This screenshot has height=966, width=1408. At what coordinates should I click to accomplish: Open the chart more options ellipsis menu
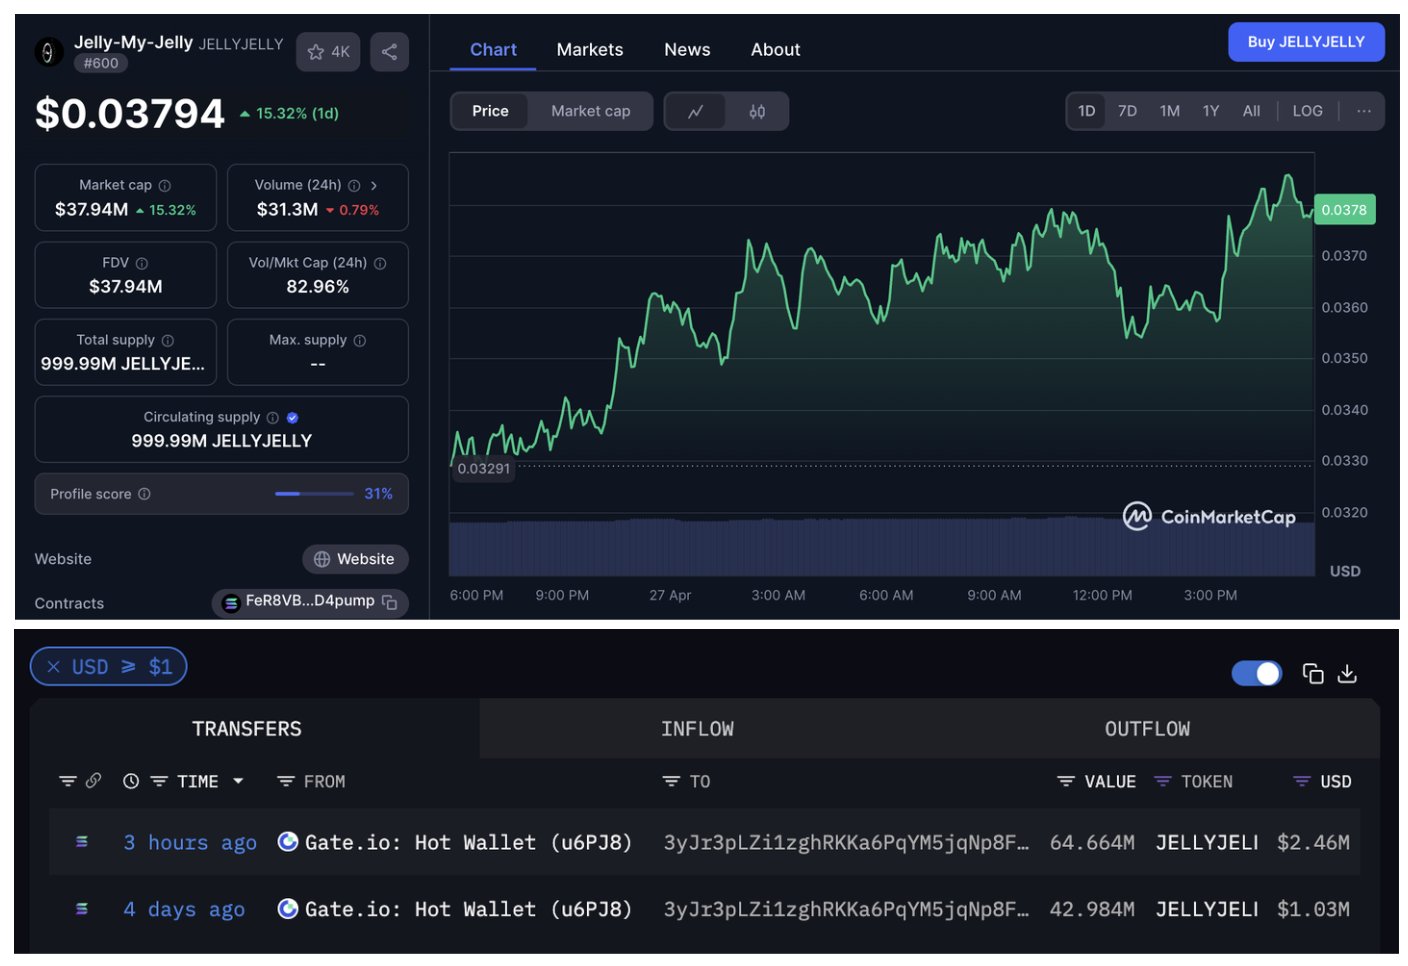(x=1363, y=111)
